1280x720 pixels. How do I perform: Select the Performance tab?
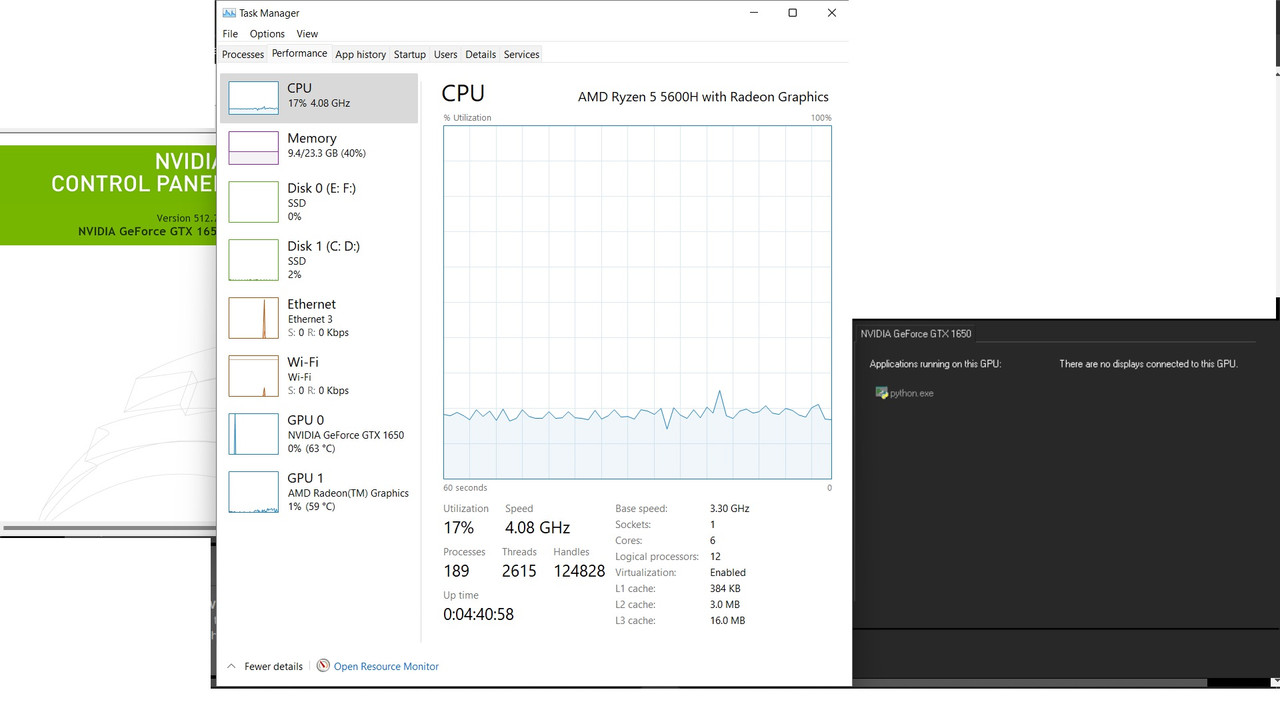[x=299, y=54]
